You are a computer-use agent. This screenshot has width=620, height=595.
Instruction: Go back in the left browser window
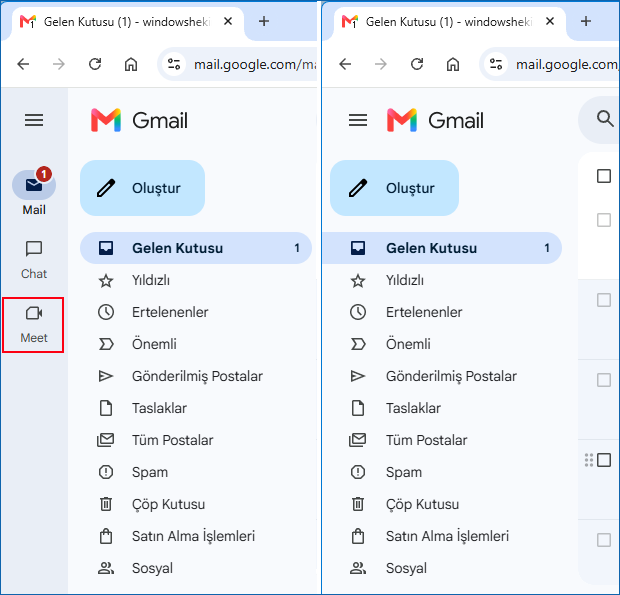(23, 64)
